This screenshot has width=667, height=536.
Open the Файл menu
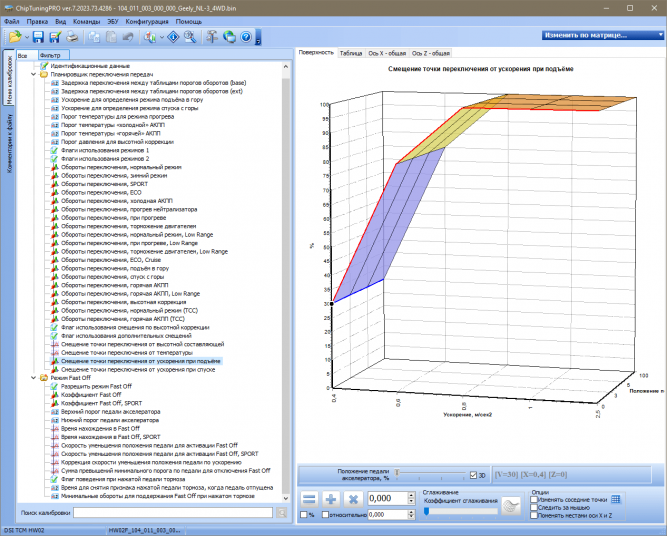click(11, 21)
